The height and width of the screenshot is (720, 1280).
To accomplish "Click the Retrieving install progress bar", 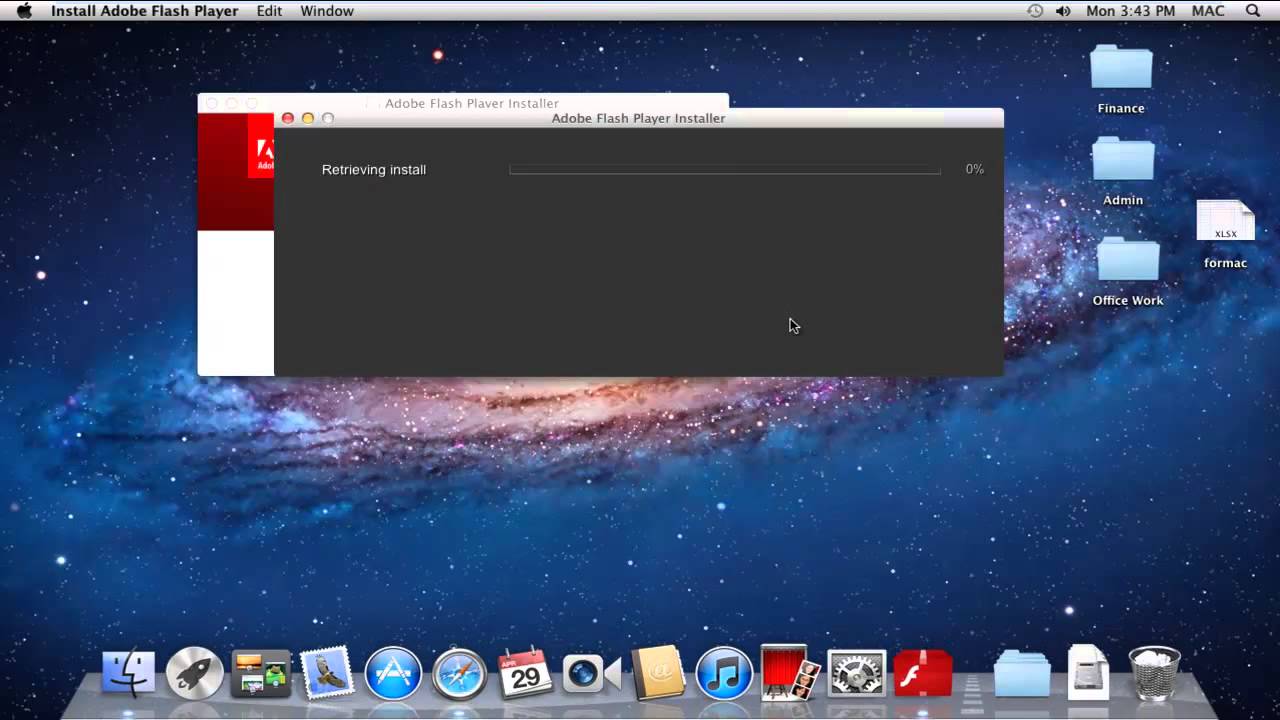I will tap(725, 170).
